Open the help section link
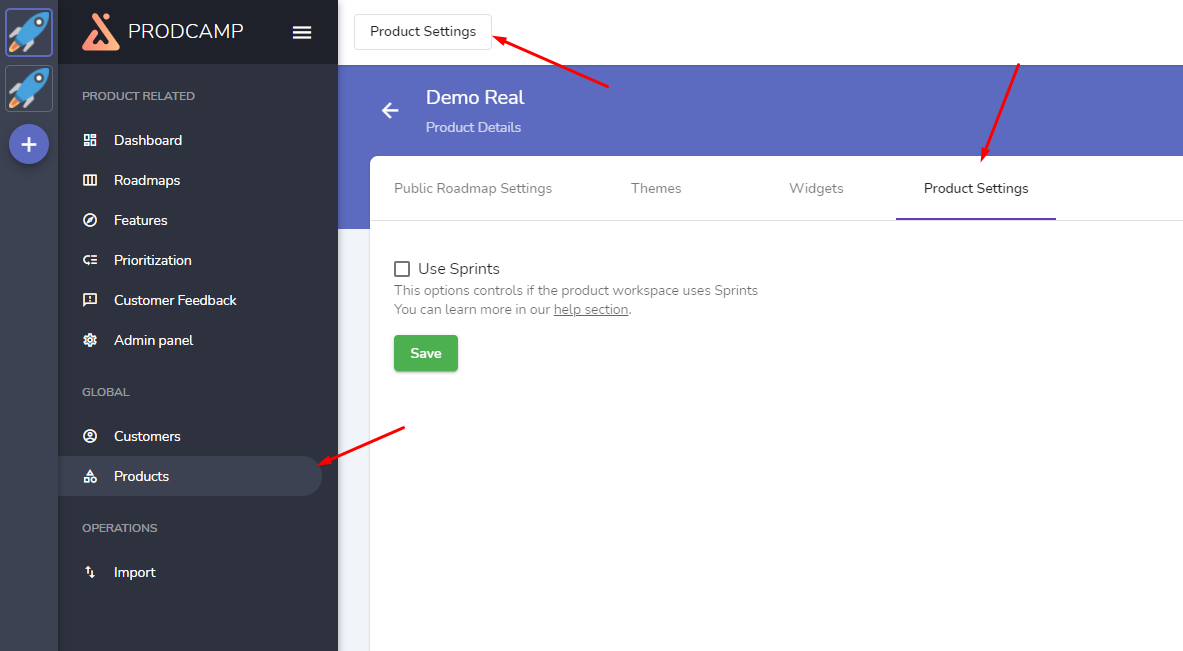This screenshot has width=1183, height=651. pos(591,309)
